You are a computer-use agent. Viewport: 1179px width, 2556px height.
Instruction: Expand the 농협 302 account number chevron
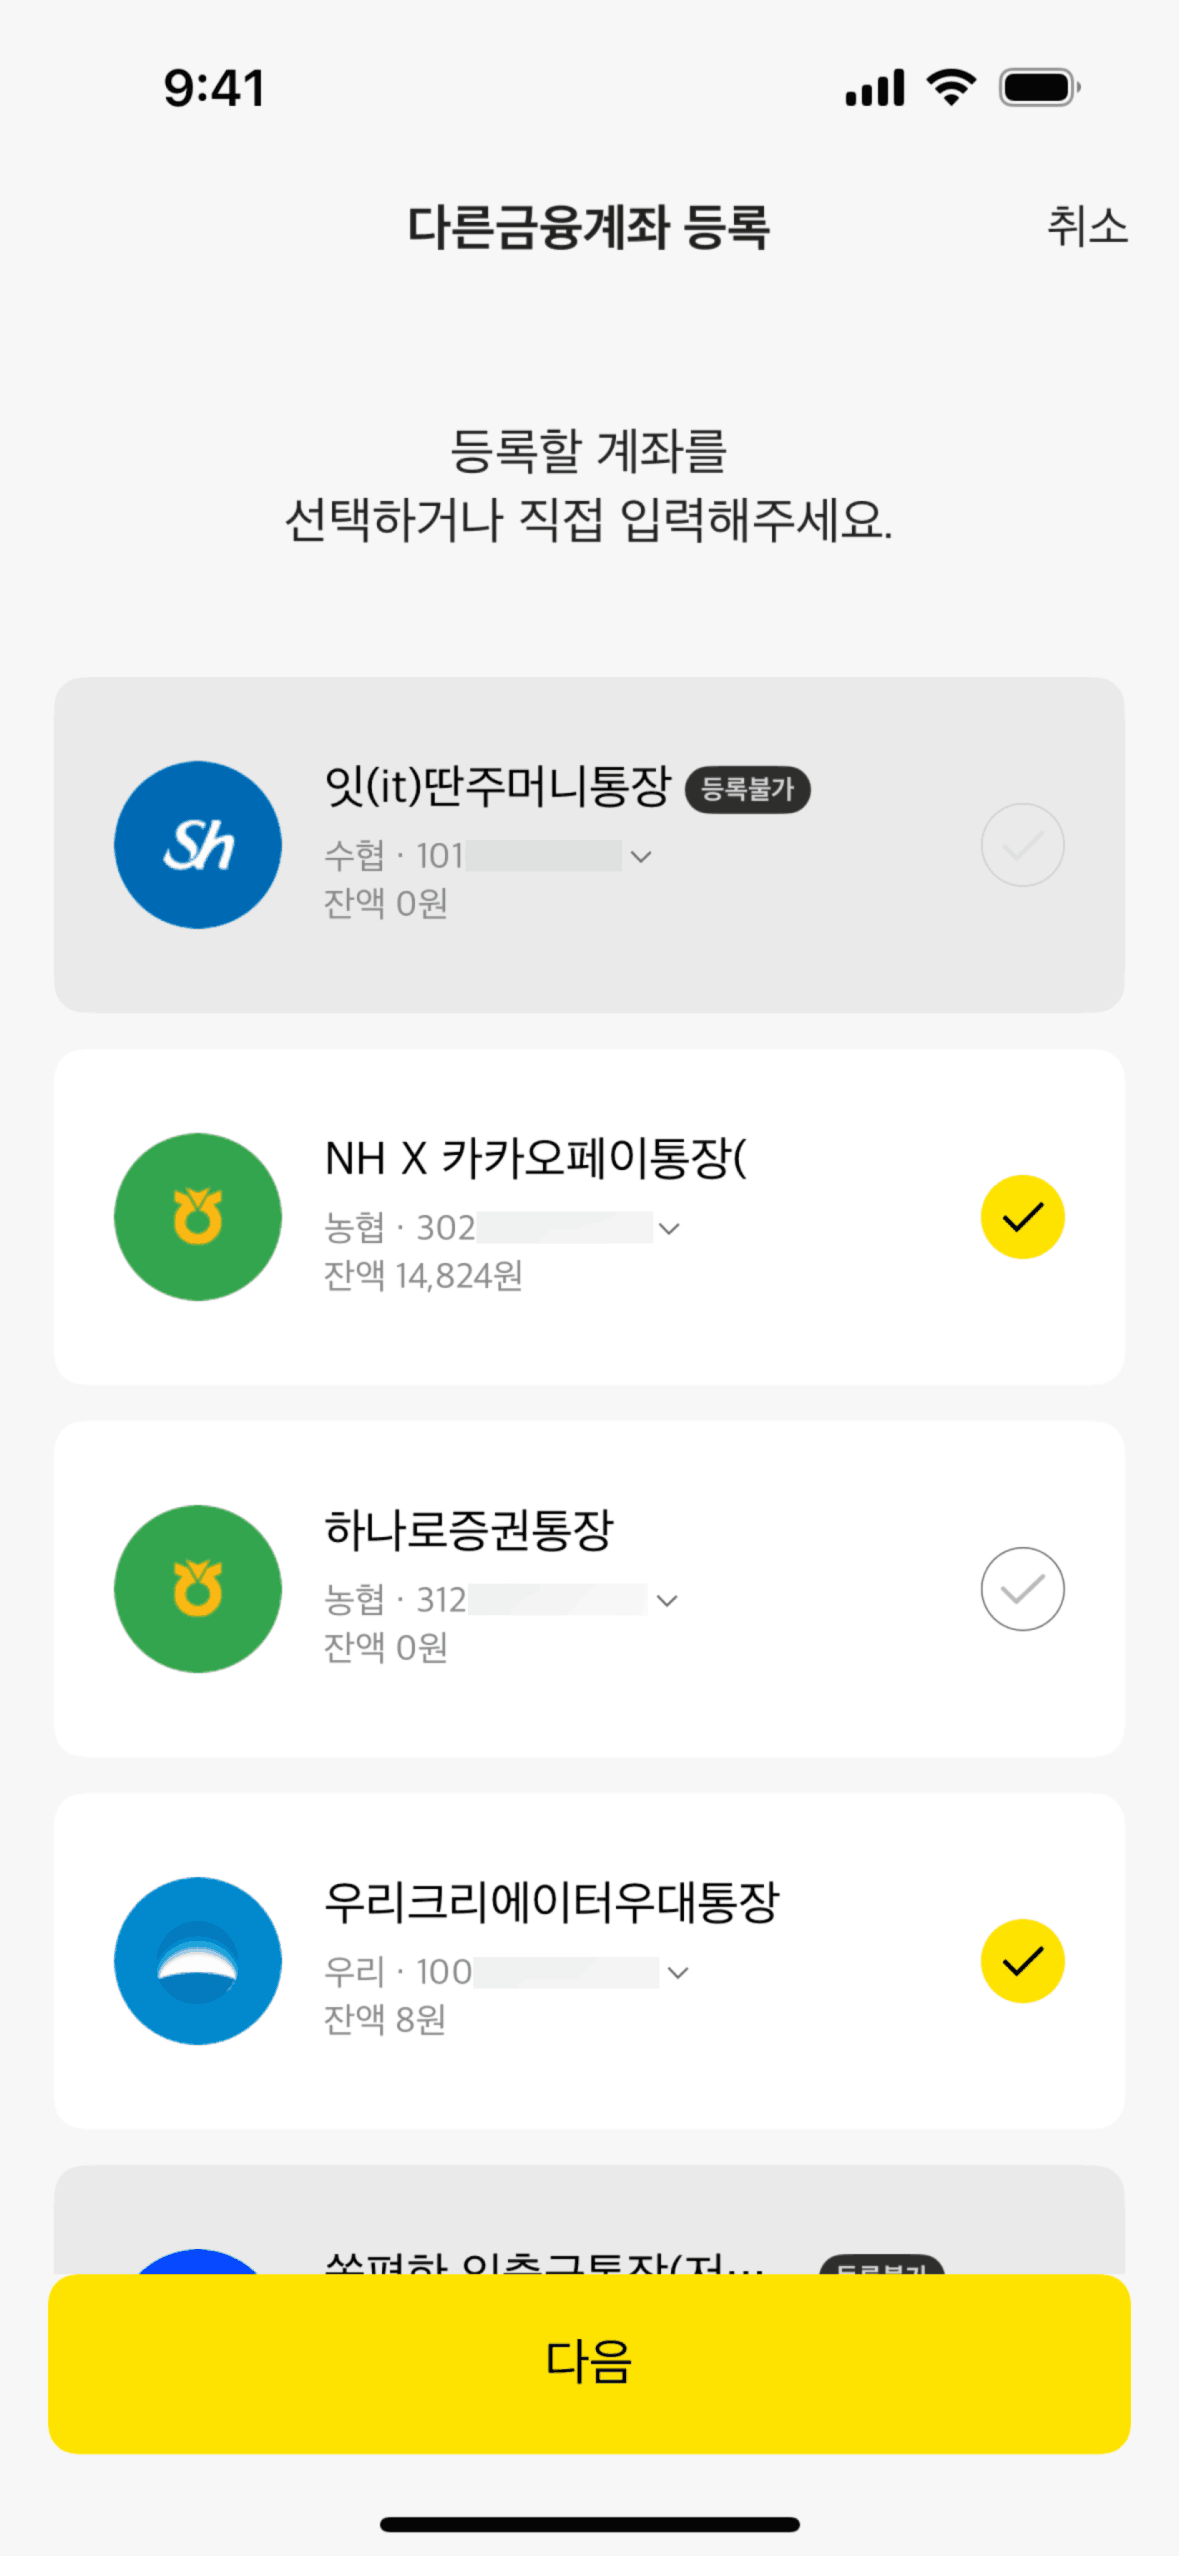click(x=670, y=1229)
